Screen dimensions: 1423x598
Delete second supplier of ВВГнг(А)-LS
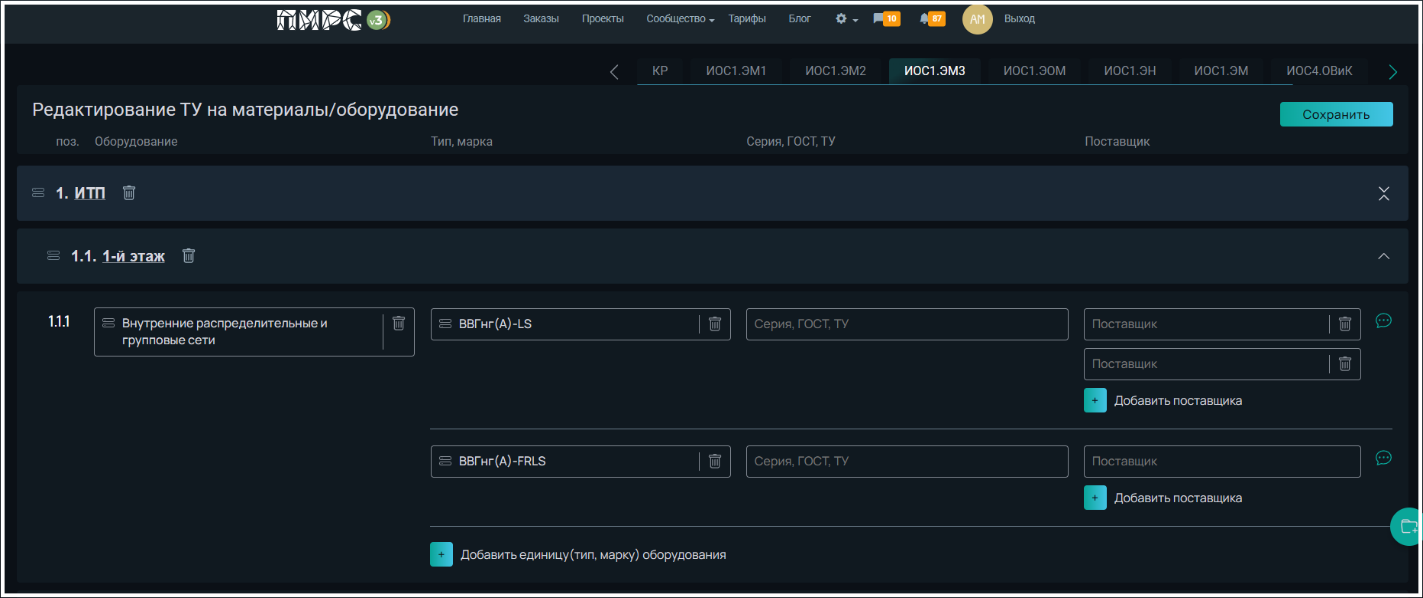click(1345, 364)
